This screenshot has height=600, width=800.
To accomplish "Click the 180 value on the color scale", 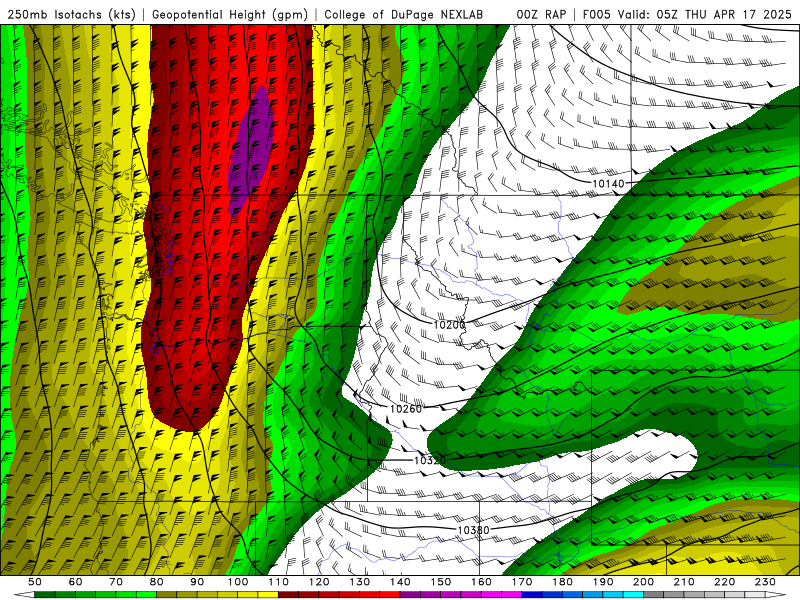I will [562, 582].
